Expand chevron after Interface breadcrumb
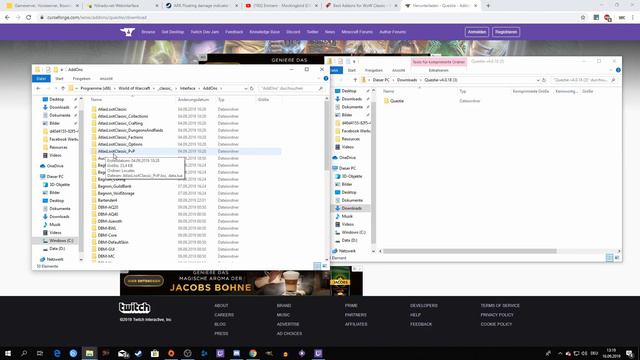Viewport: 640px width, 360px height. click(x=200, y=88)
